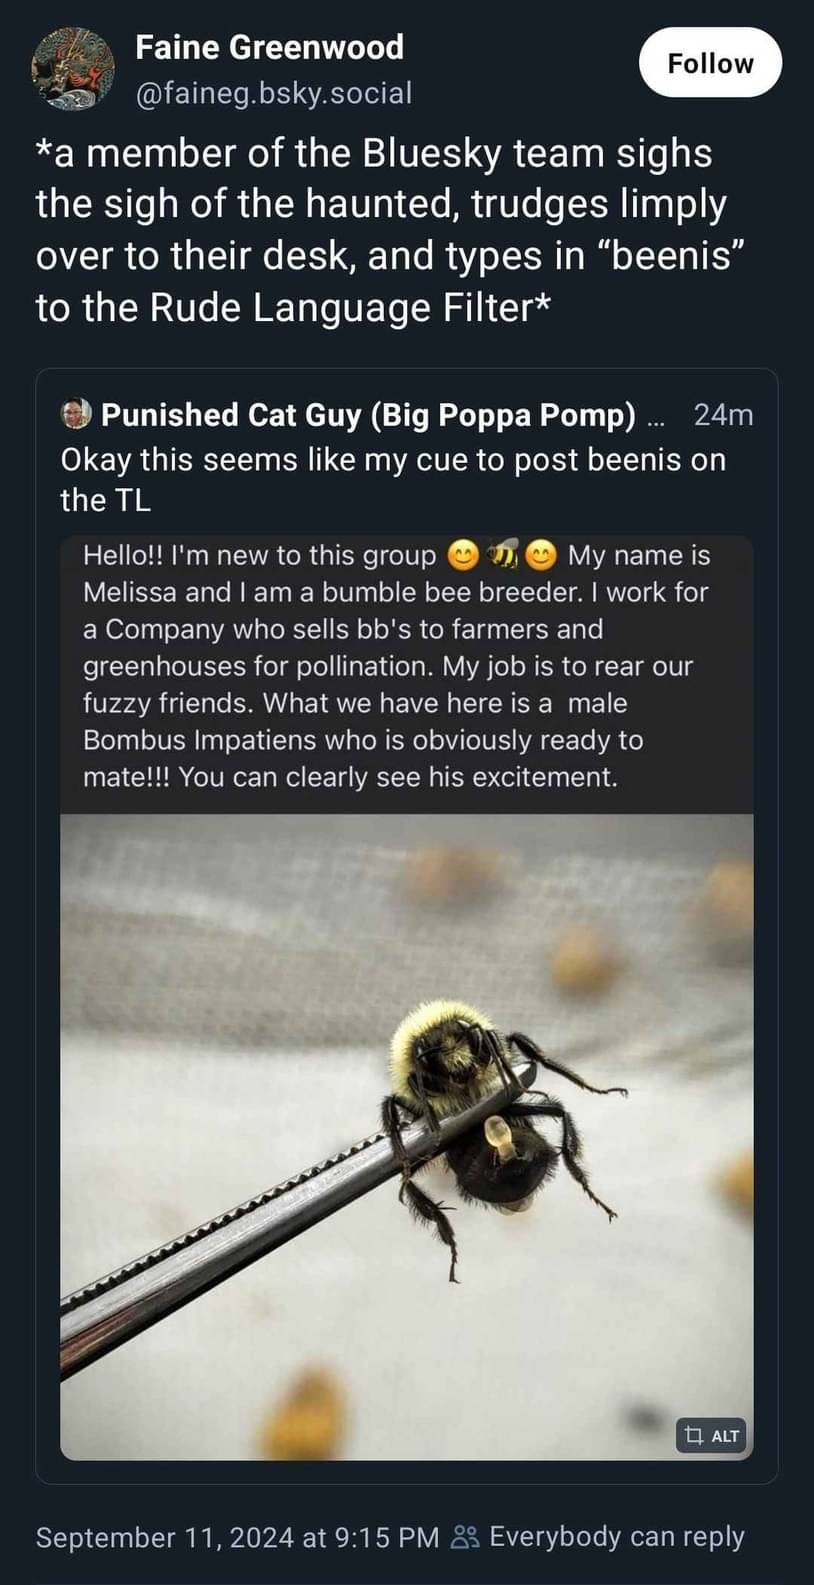
Task: Open Faine Greenwood's profile avatar
Action: 73,68
